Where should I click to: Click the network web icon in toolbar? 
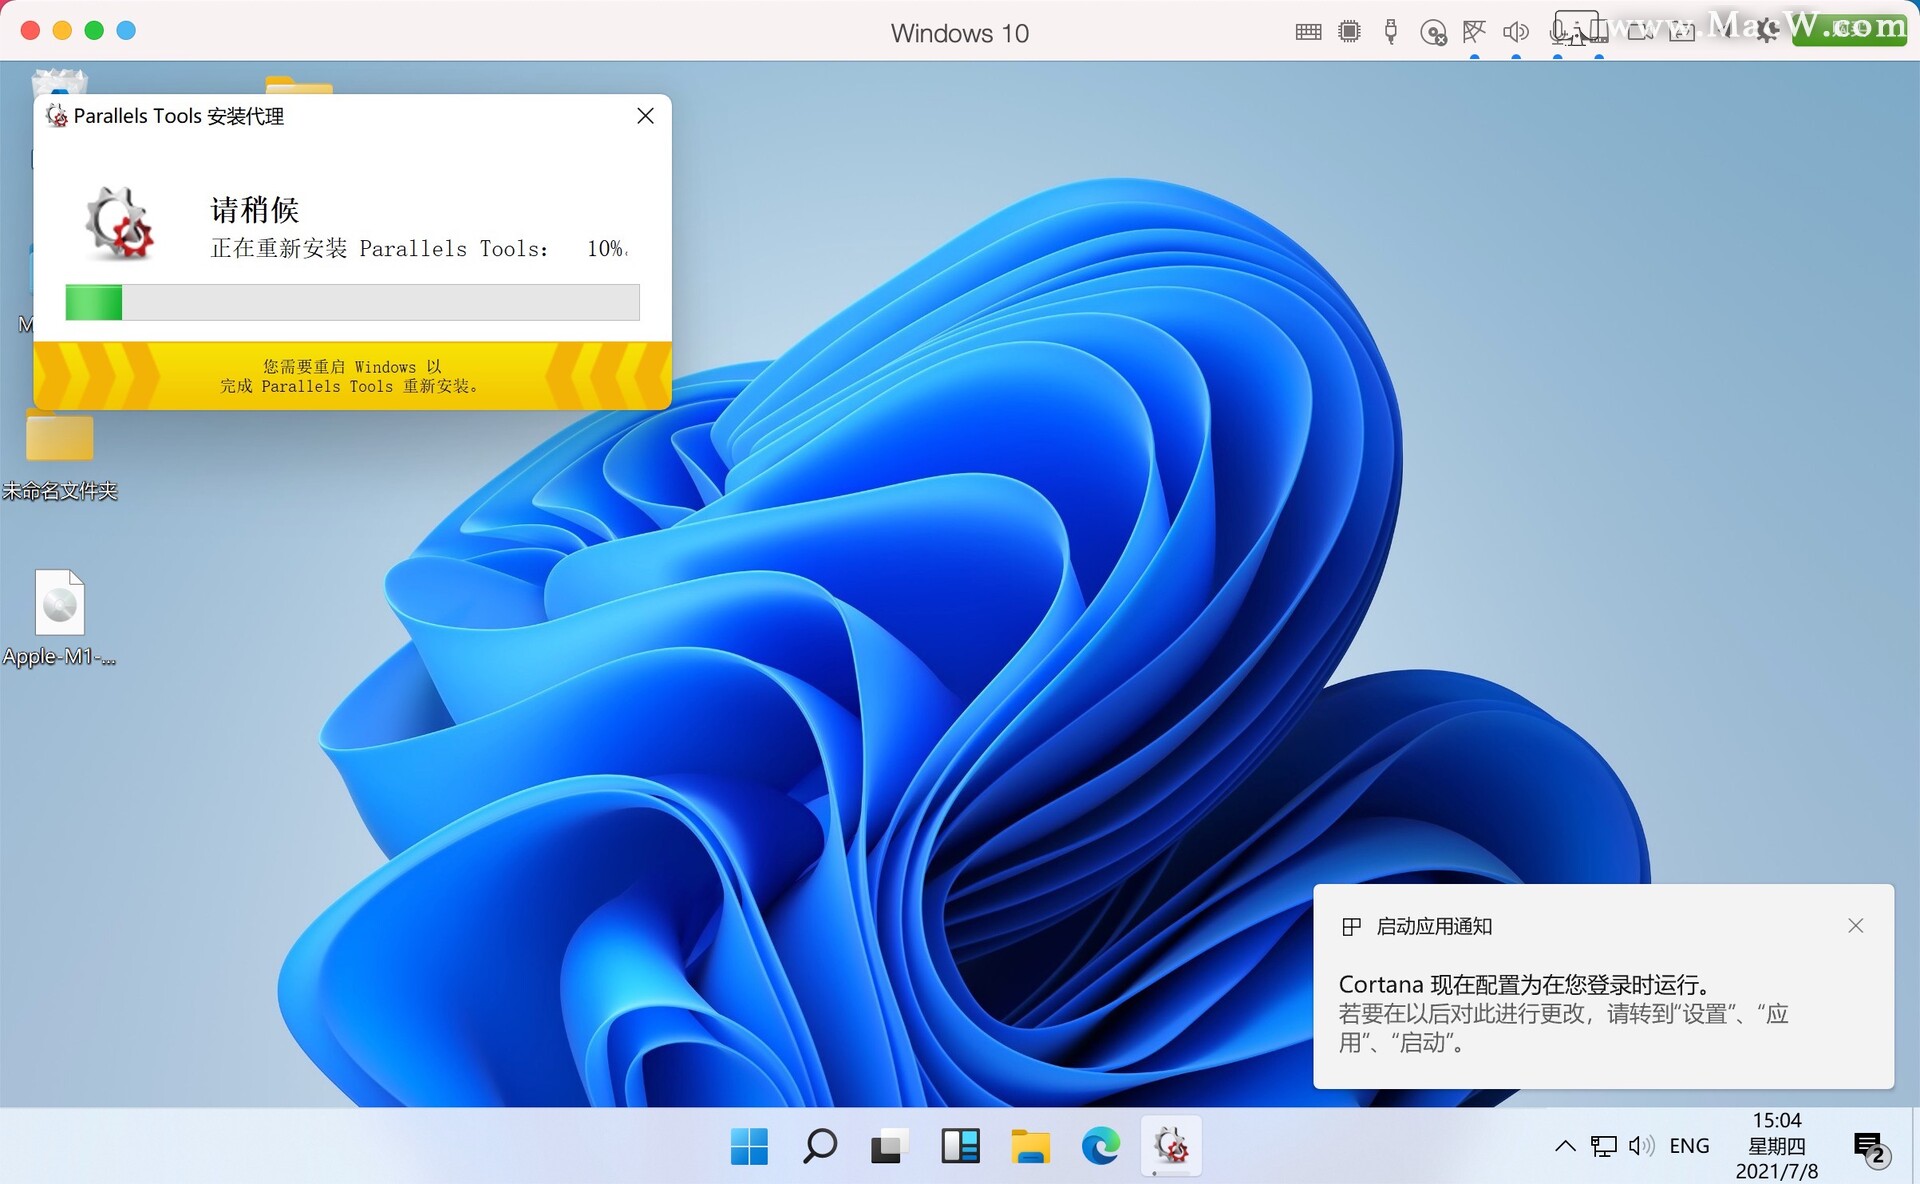(x=1474, y=32)
